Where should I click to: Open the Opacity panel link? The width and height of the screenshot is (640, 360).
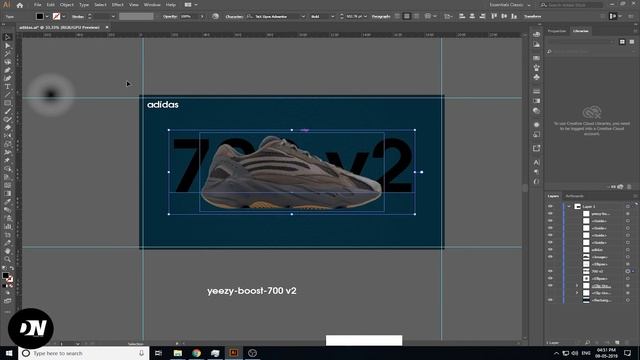pos(170,16)
